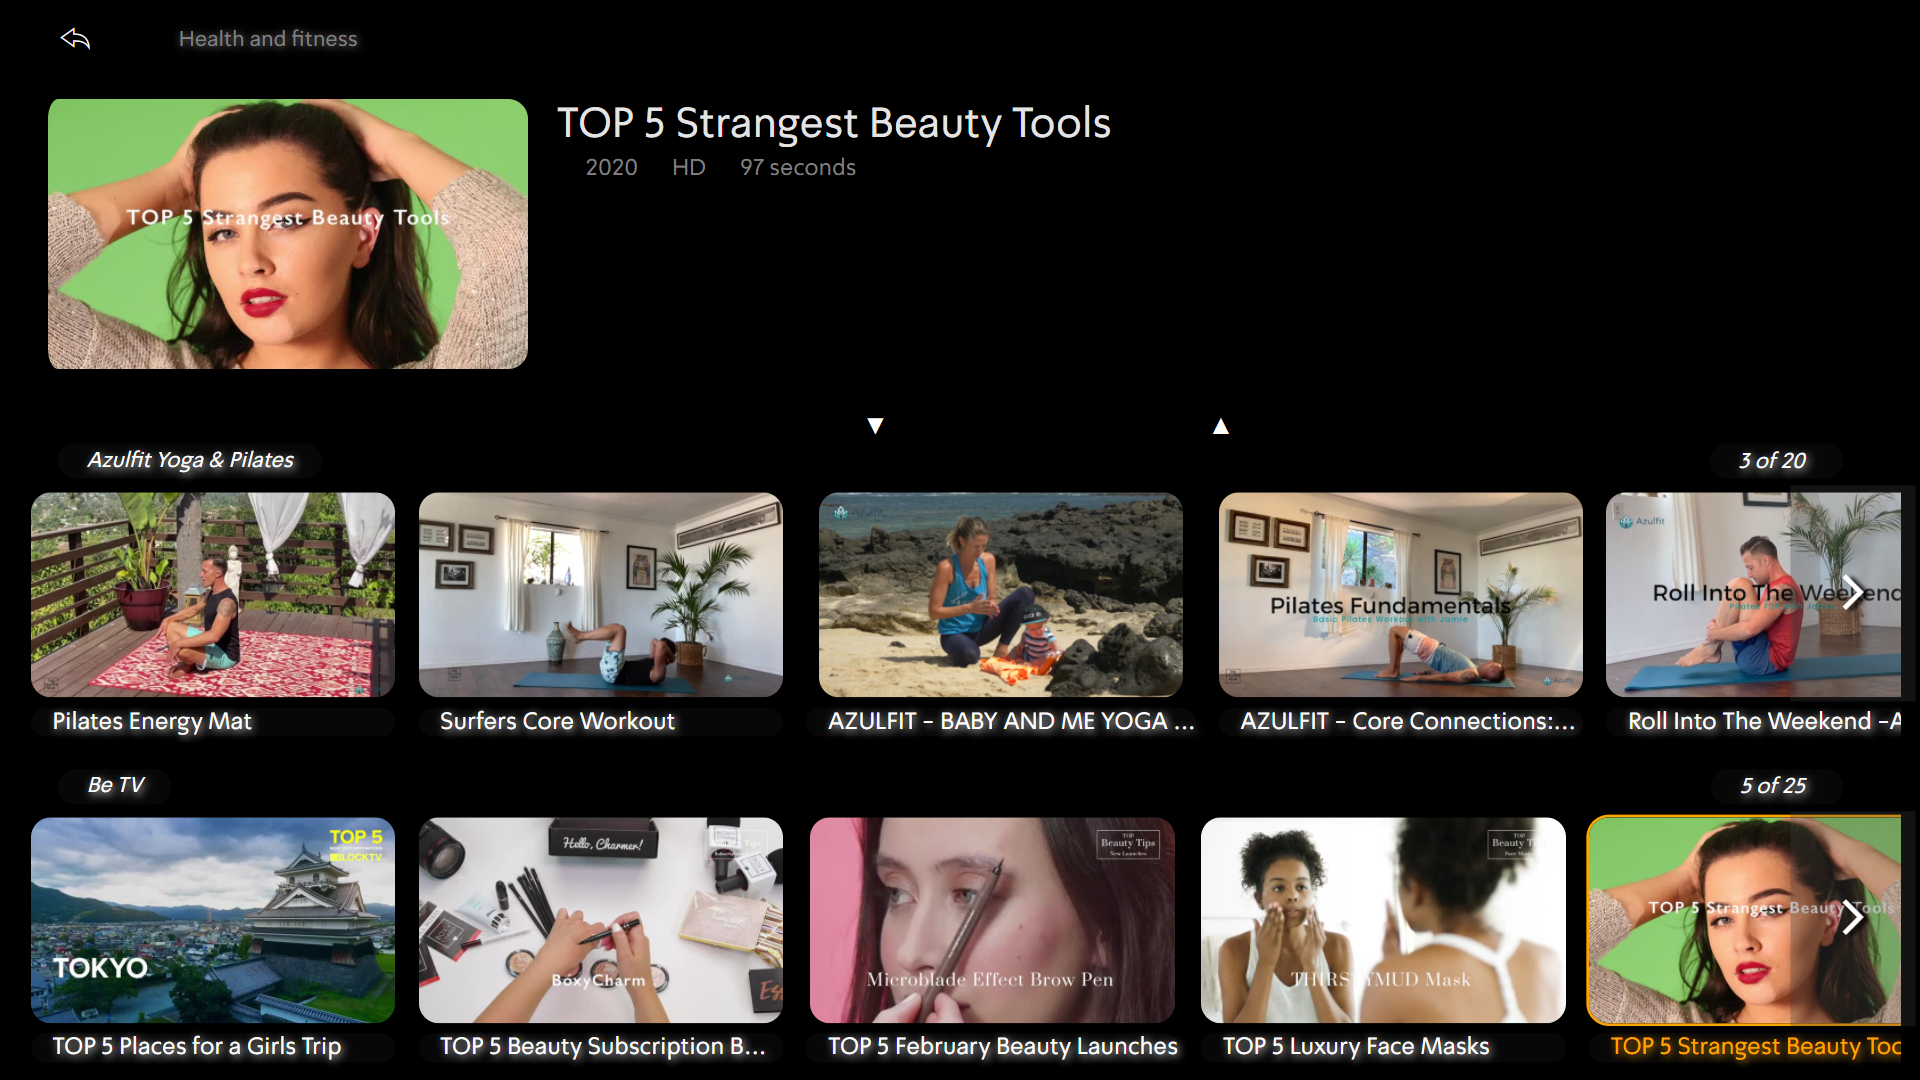Advance Azulfit row with right chevron

[1852, 592]
